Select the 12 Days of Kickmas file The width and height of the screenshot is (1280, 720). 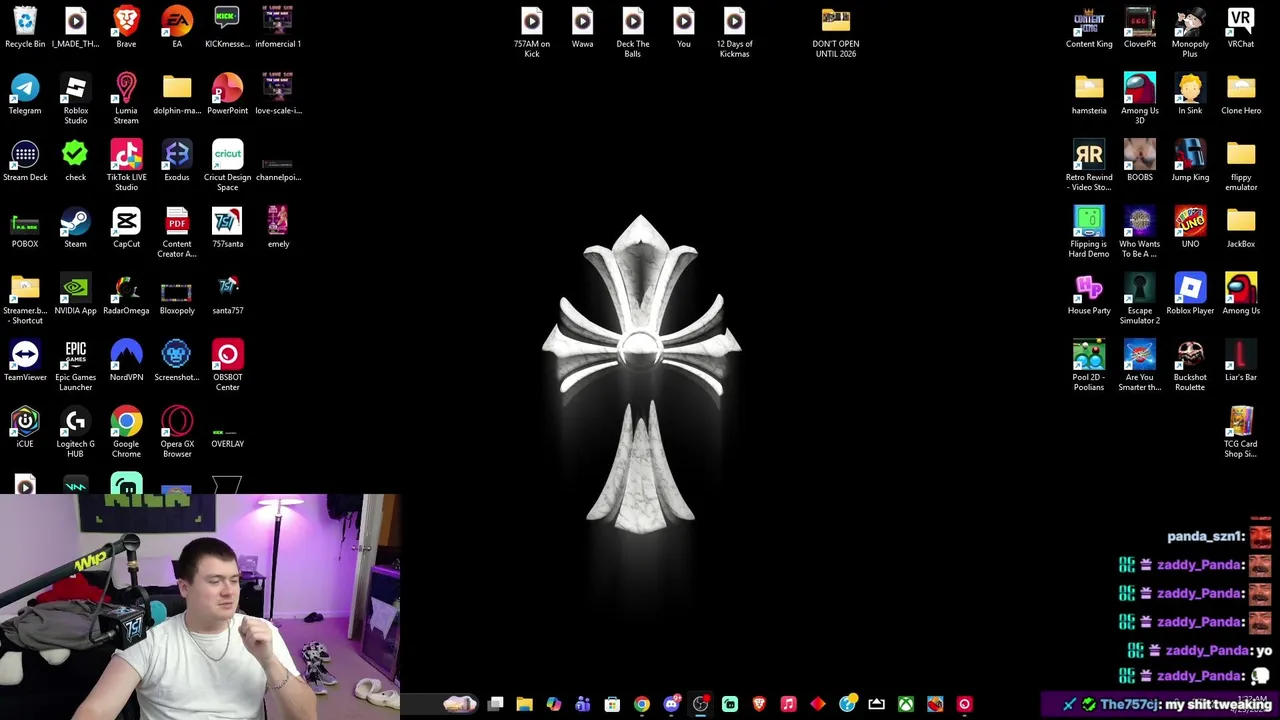[x=734, y=32]
